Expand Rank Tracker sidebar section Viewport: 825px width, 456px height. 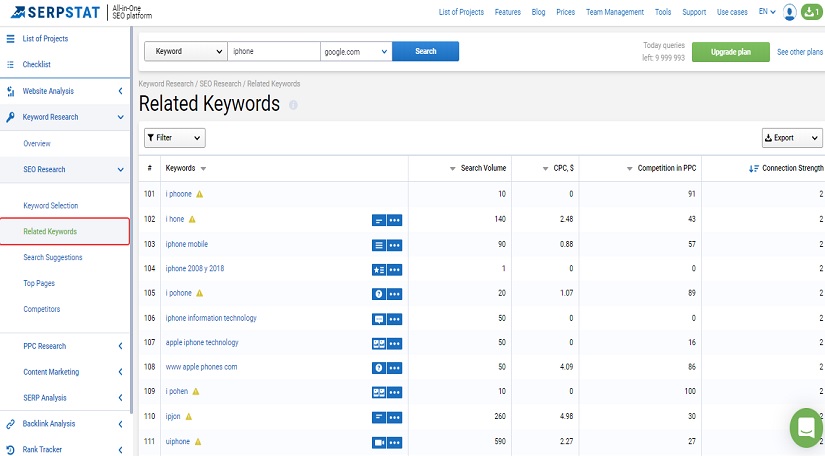[120, 450]
